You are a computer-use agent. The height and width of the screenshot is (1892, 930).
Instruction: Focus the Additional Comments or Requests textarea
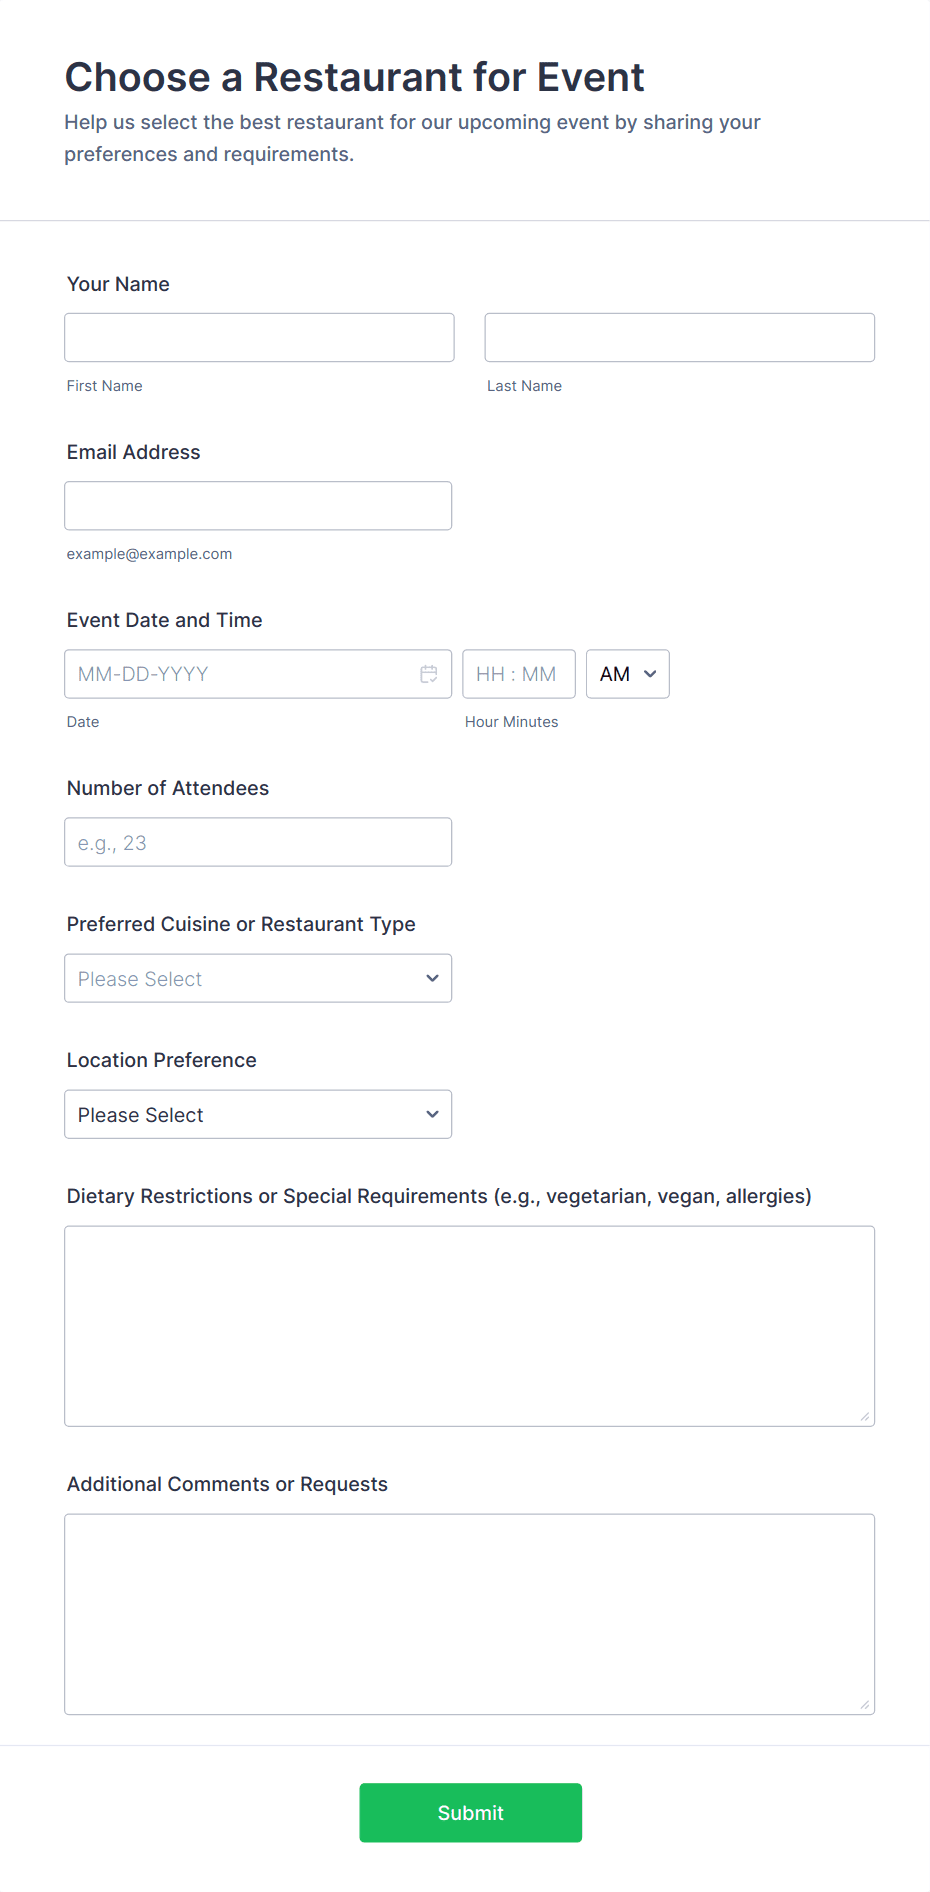[469, 1614]
